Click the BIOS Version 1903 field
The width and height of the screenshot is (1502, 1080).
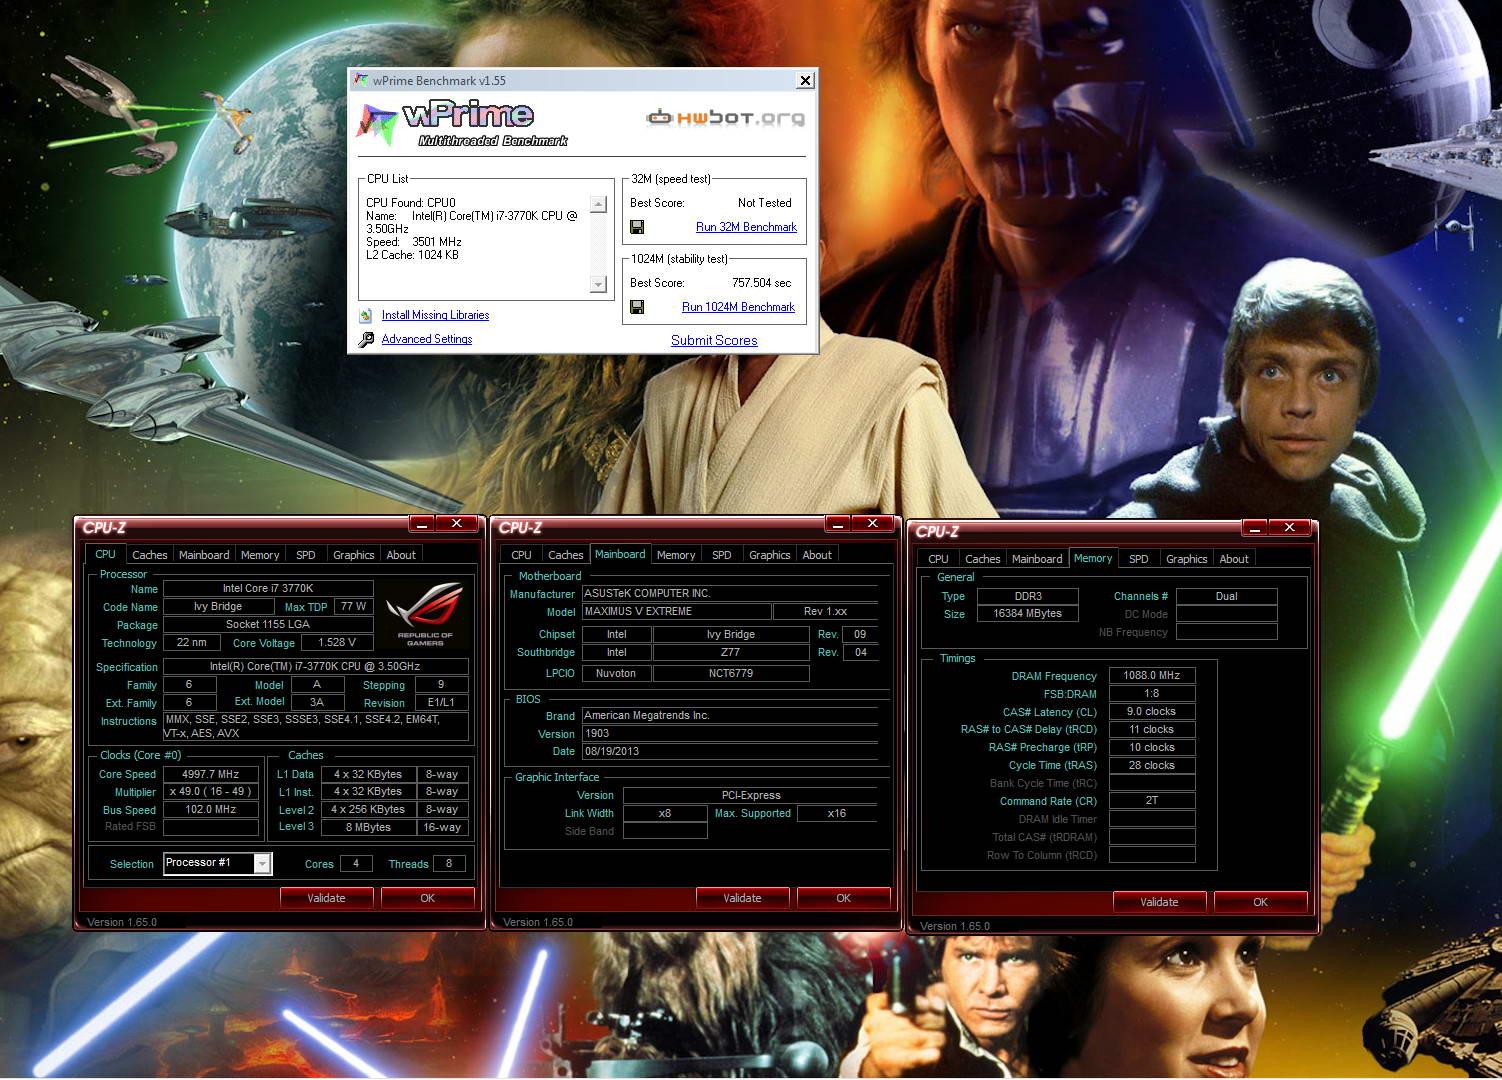coord(730,734)
